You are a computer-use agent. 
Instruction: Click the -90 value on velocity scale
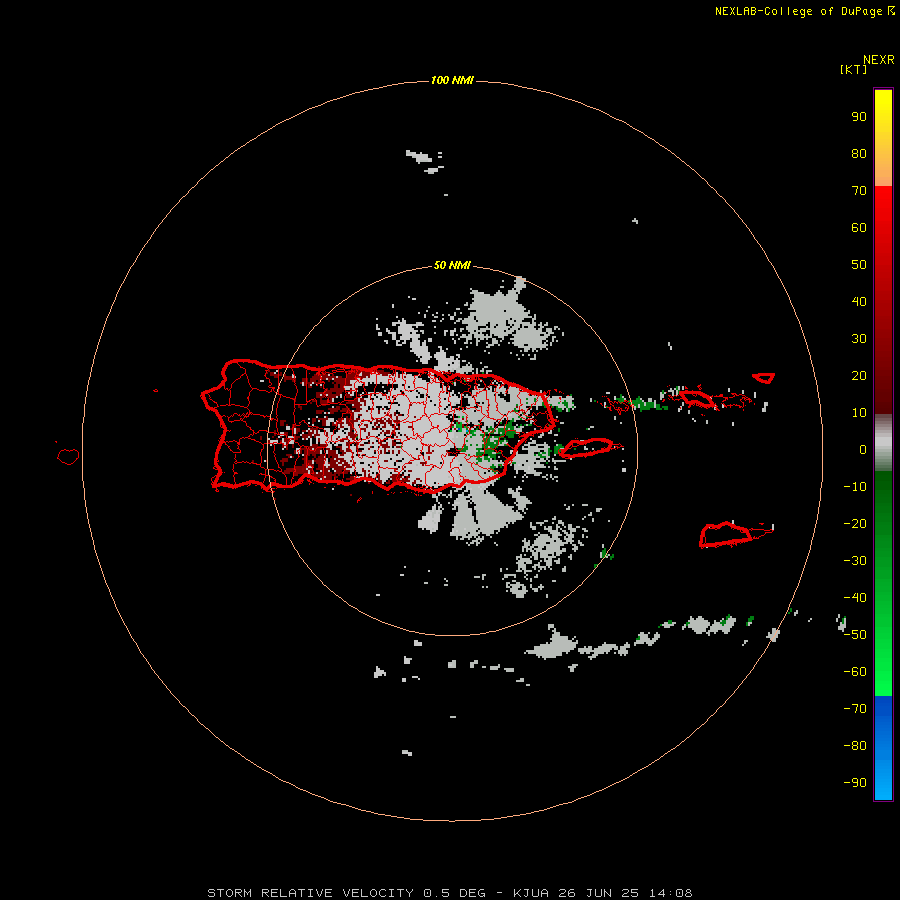pyautogui.click(x=855, y=783)
